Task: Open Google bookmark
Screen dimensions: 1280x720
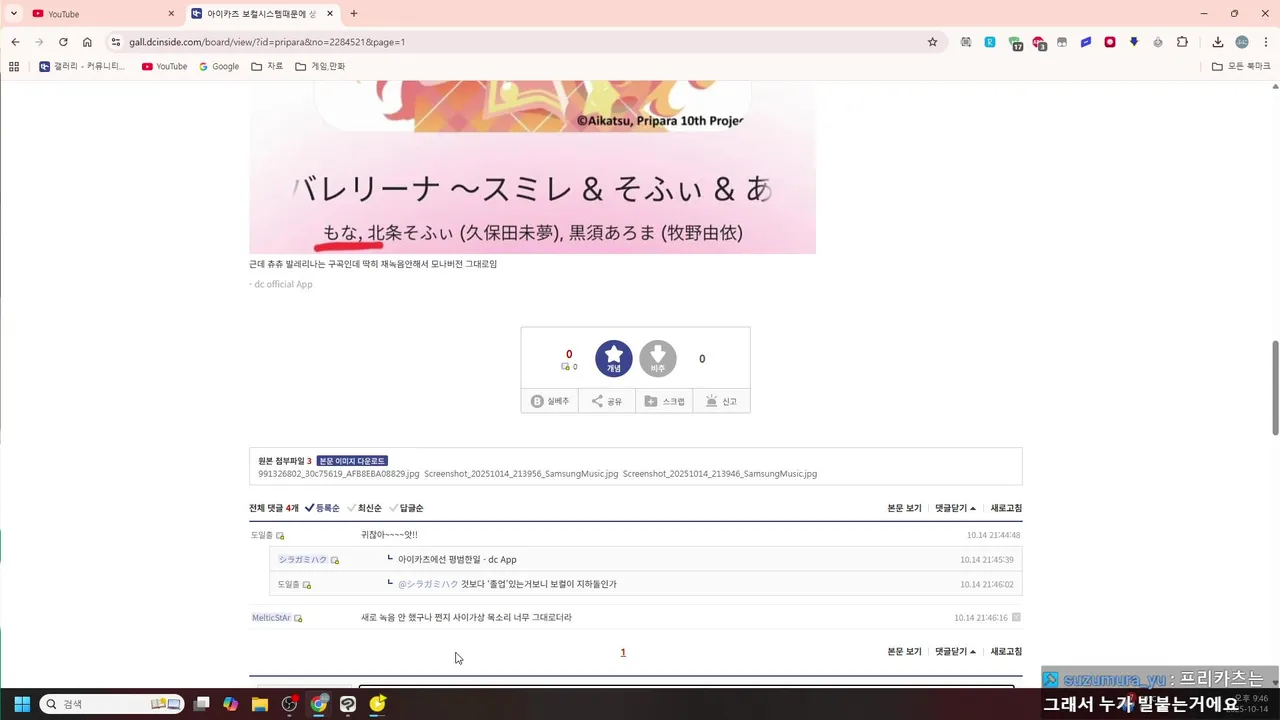Action: tap(219, 67)
